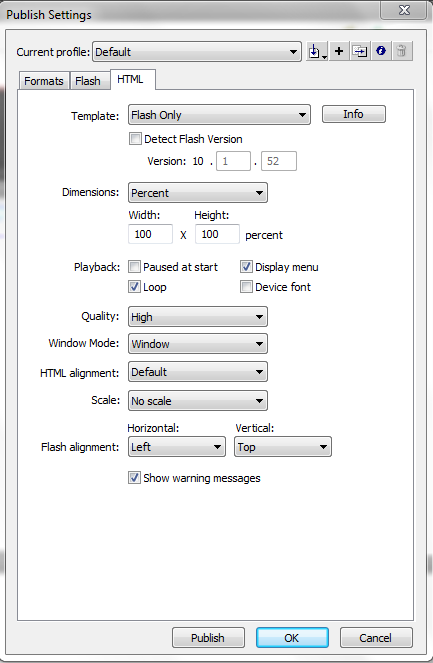
Task: Toggle the Paused at start checkbox
Action: point(134,267)
